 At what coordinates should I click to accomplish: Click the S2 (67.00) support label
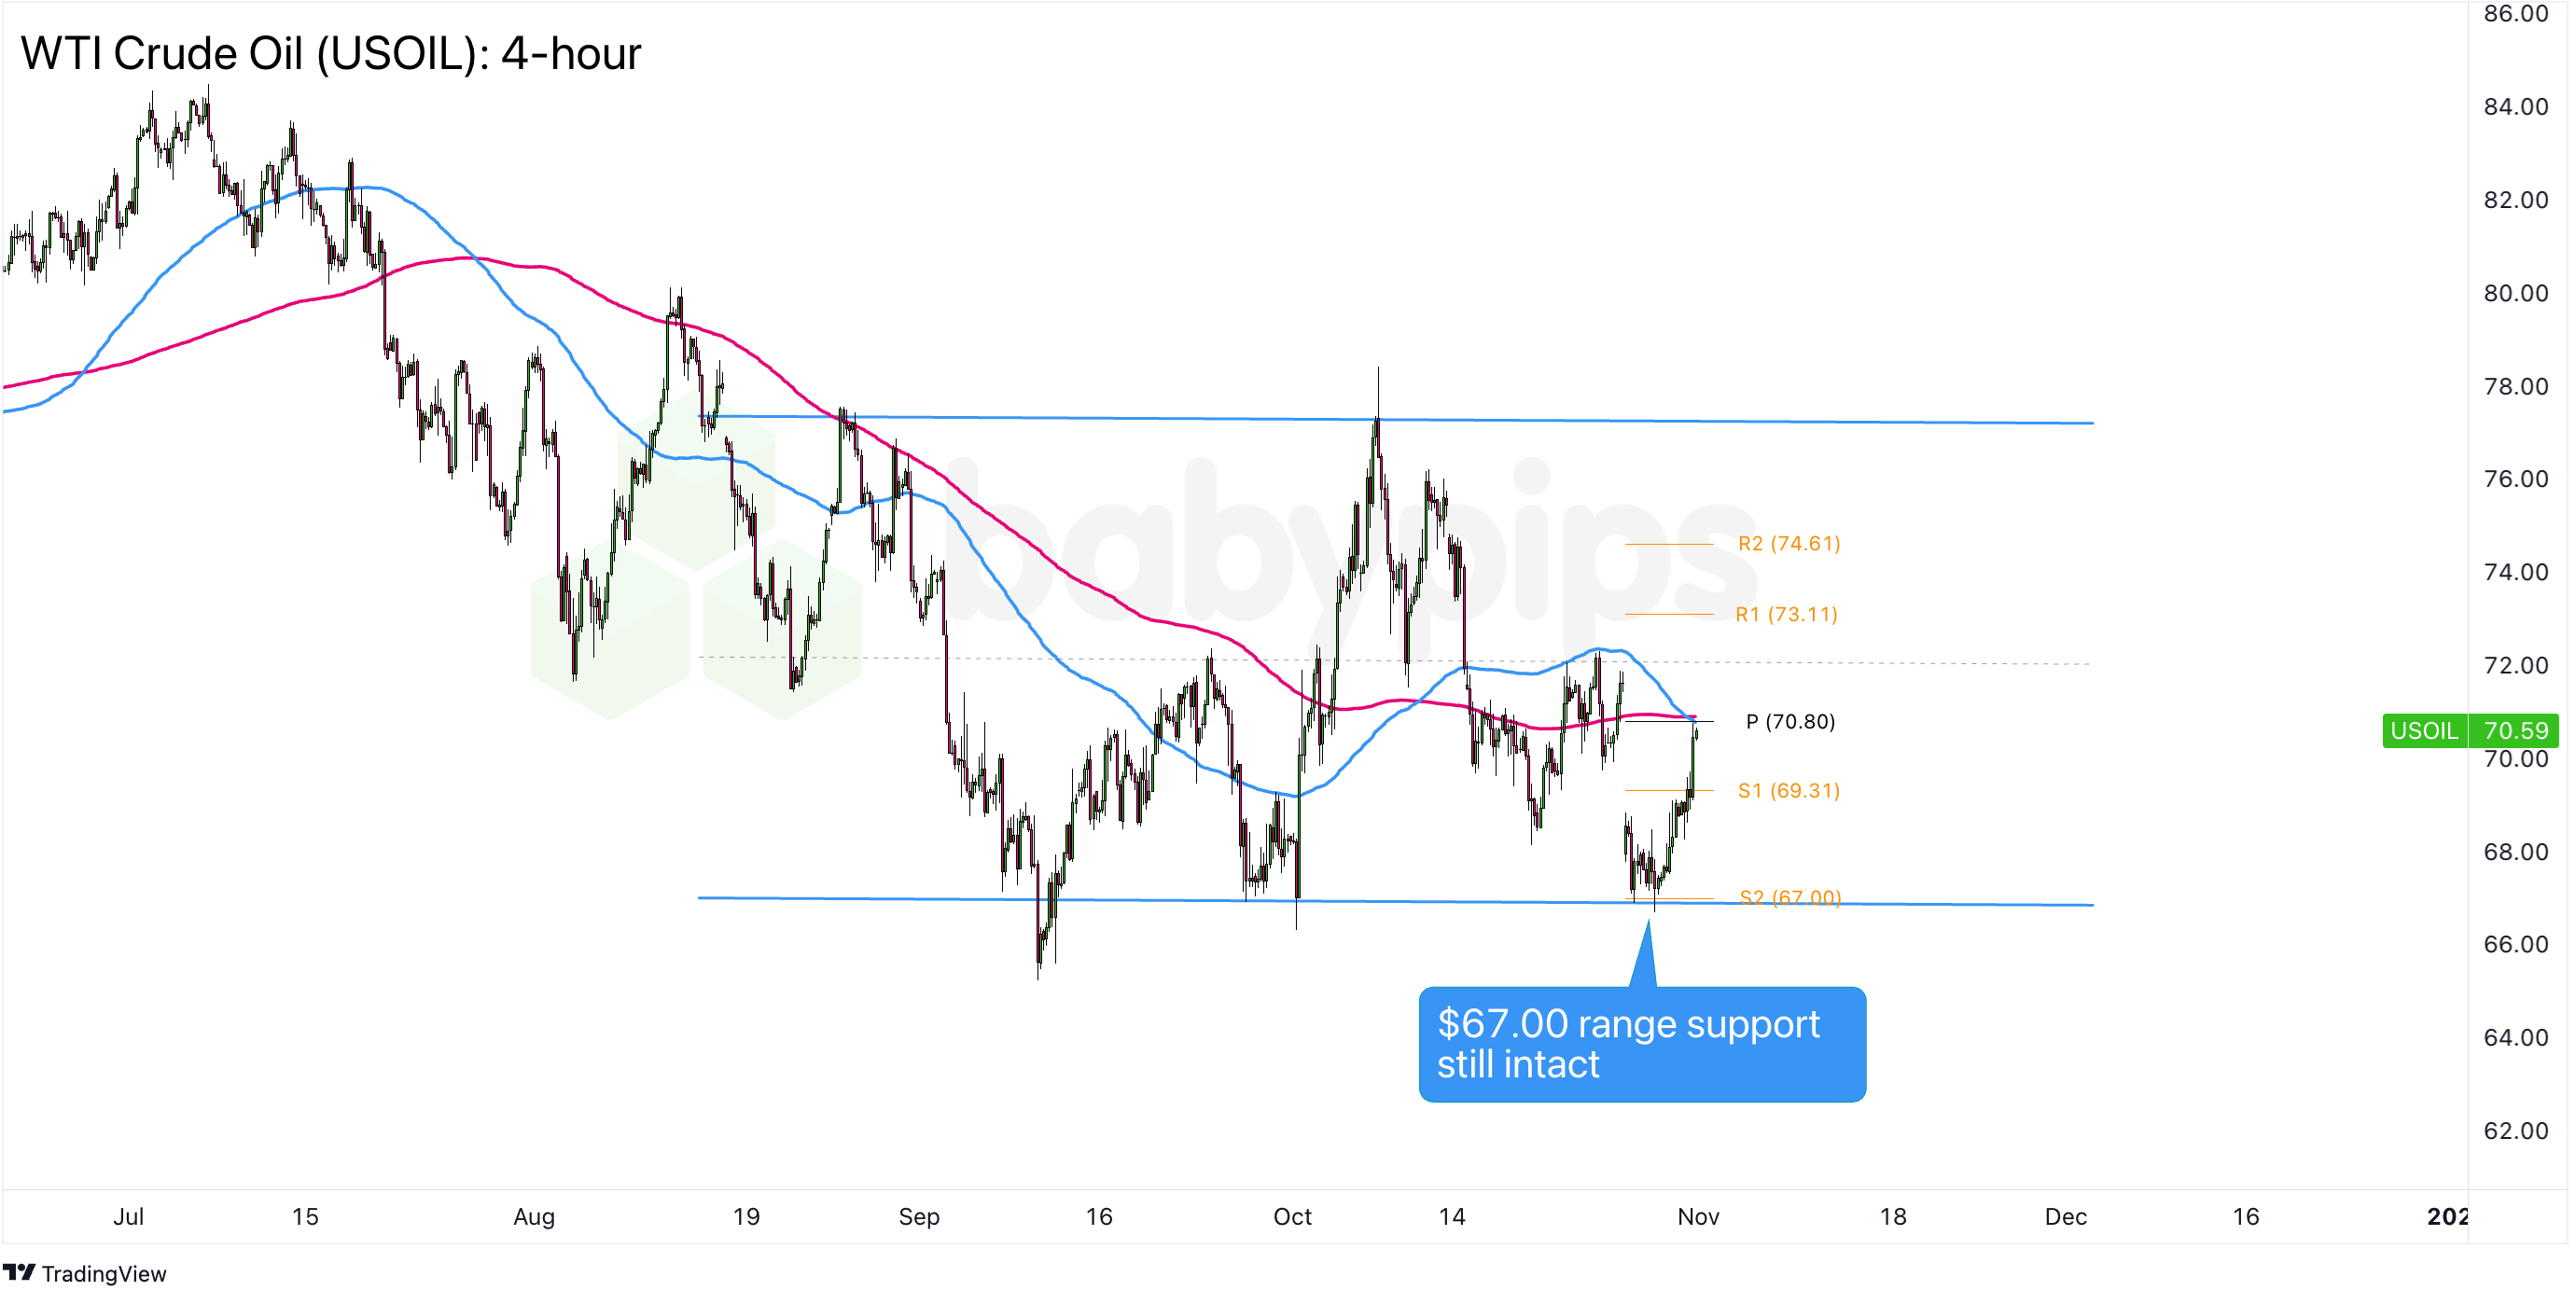tap(1790, 897)
